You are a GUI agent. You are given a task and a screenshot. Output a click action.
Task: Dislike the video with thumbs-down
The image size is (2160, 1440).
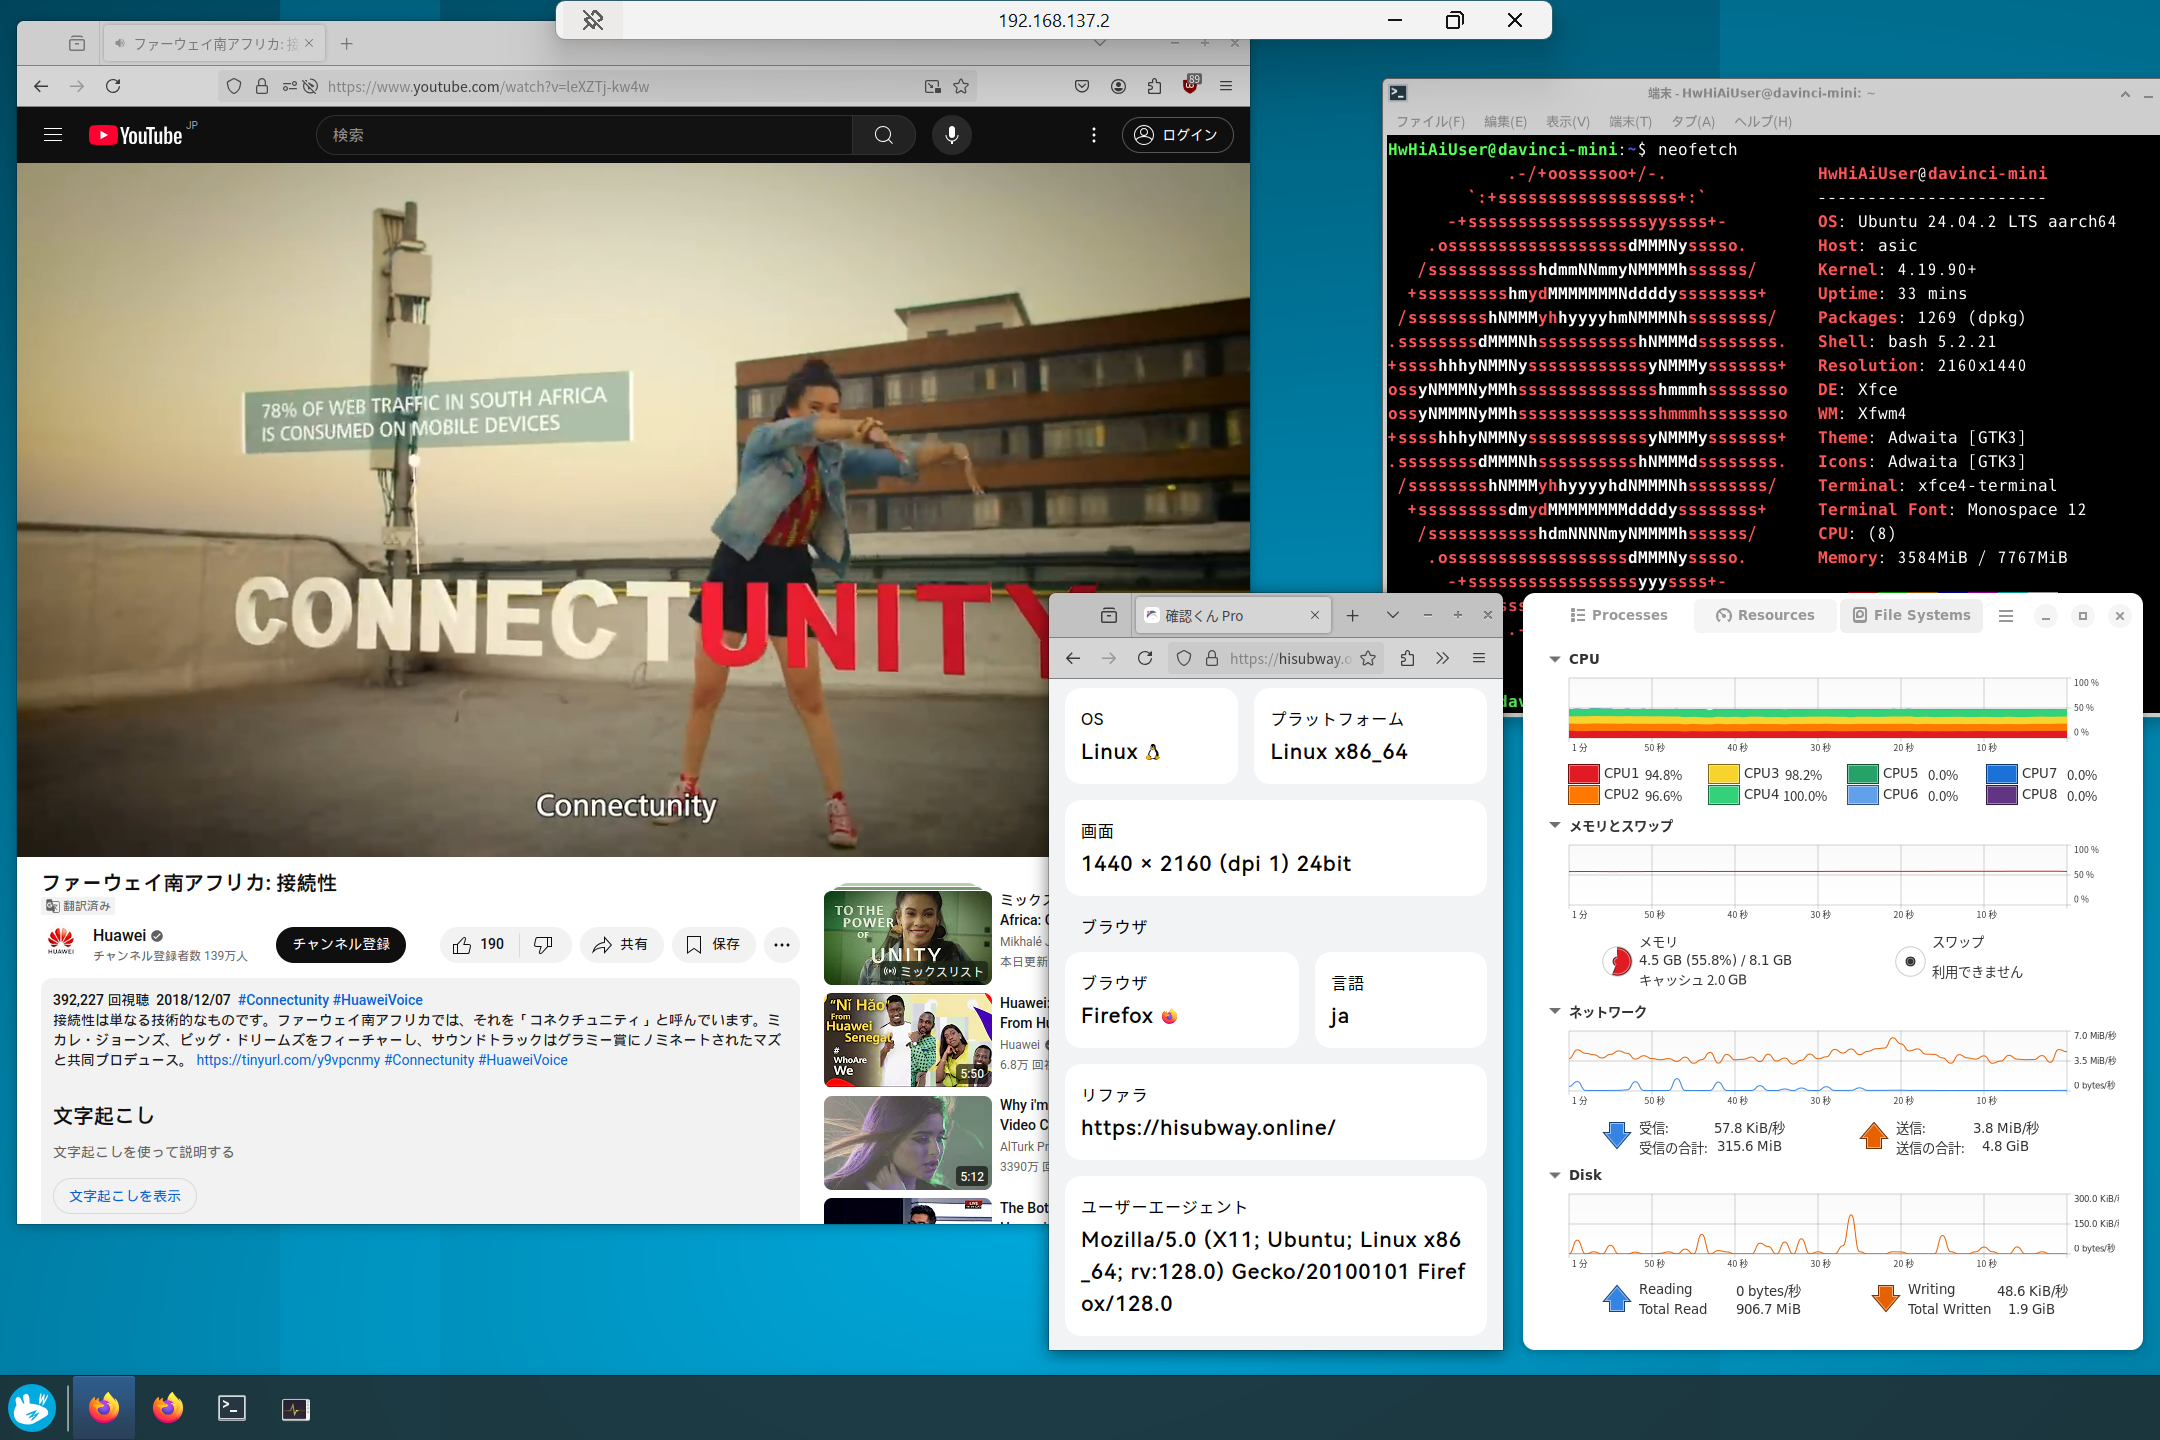pyautogui.click(x=544, y=944)
